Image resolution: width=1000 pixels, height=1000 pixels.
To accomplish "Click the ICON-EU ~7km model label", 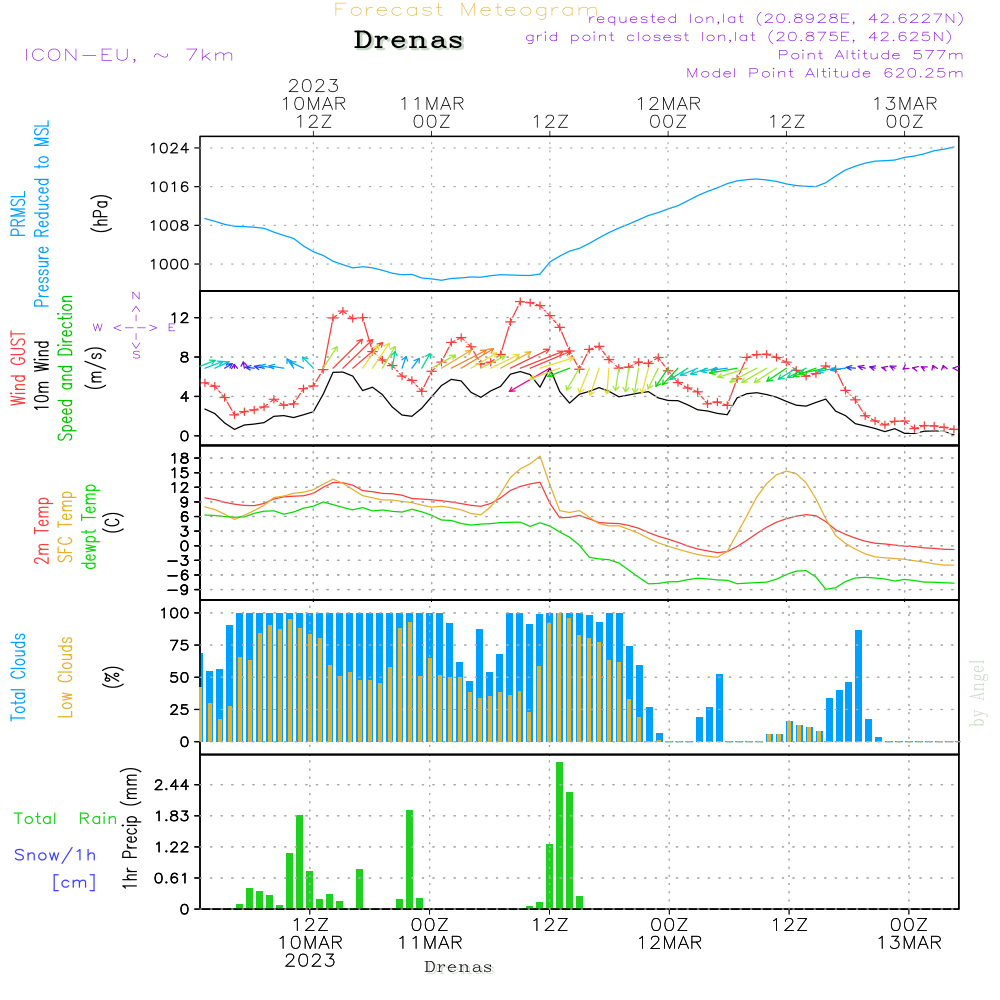I will coord(128,55).
